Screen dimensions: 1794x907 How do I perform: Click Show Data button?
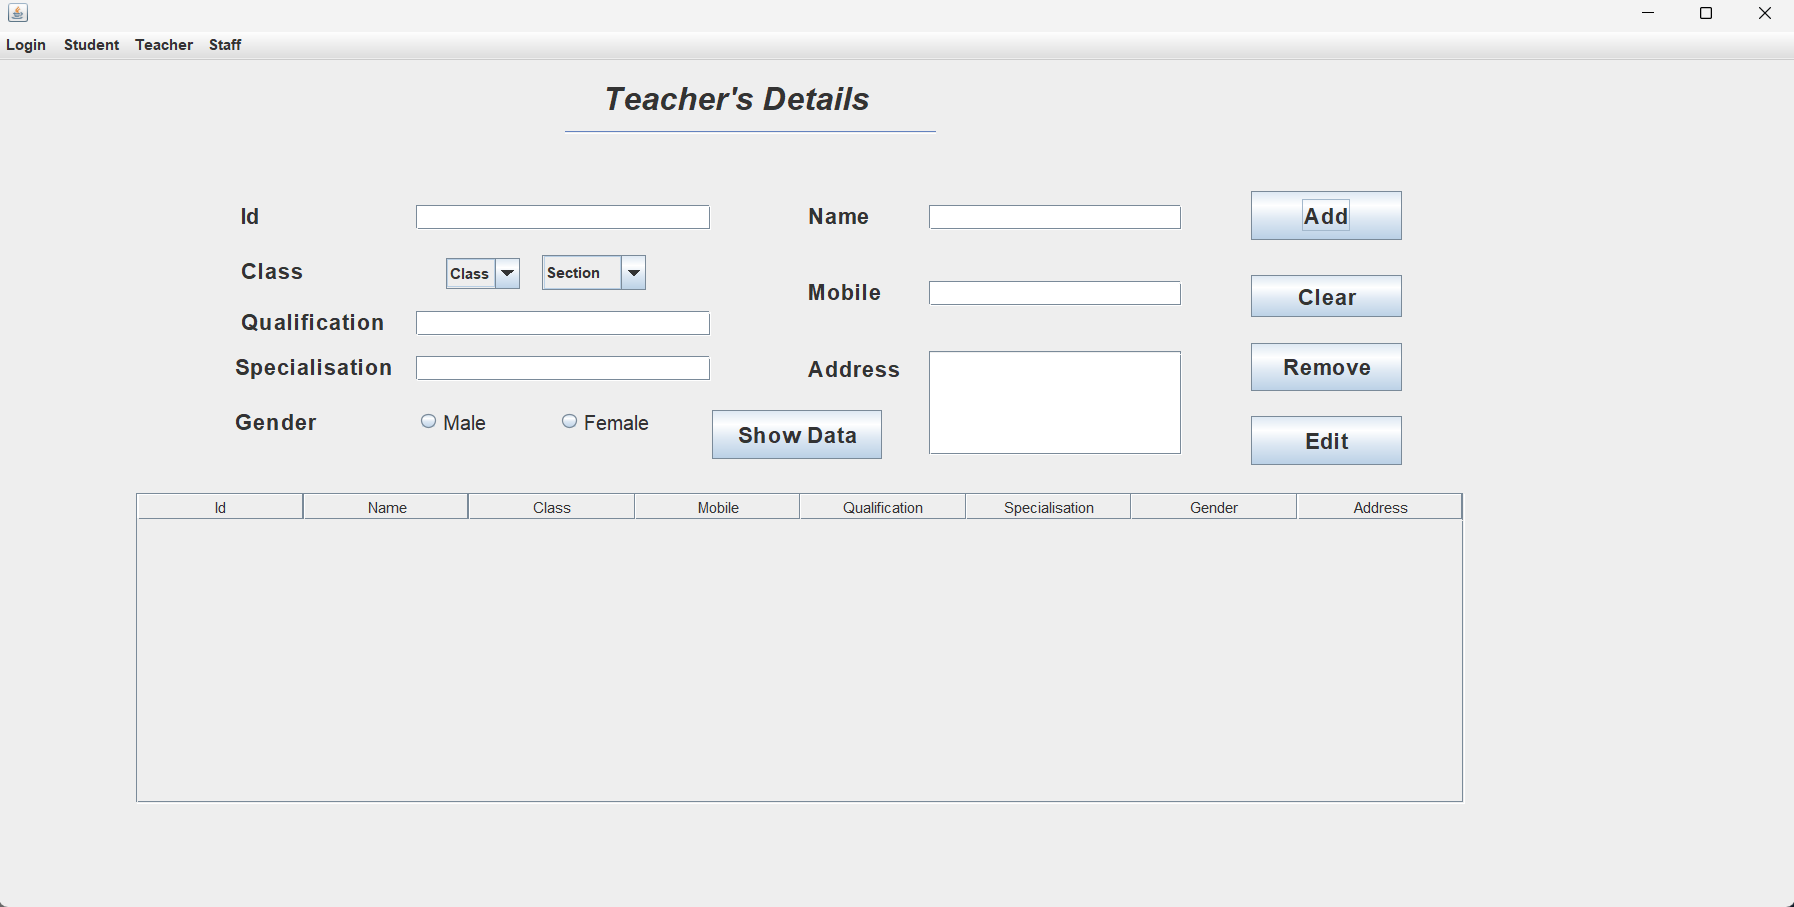point(797,435)
